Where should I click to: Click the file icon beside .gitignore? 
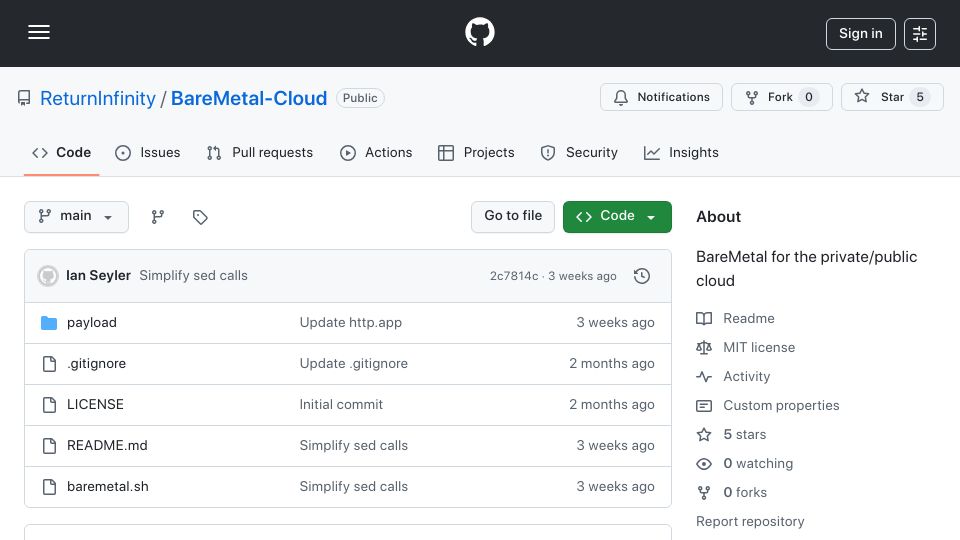[49, 364]
